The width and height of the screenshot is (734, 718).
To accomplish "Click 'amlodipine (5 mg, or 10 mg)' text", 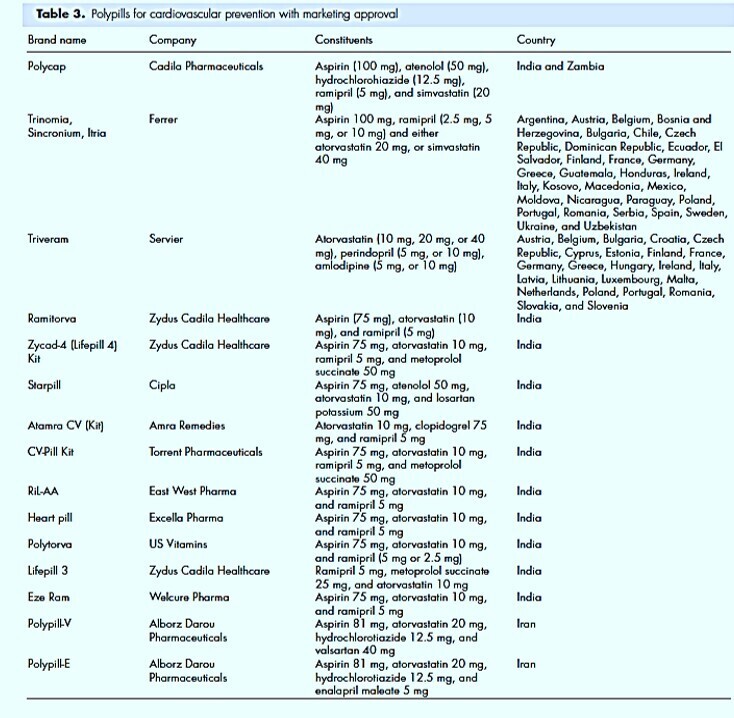I will tap(386, 266).
